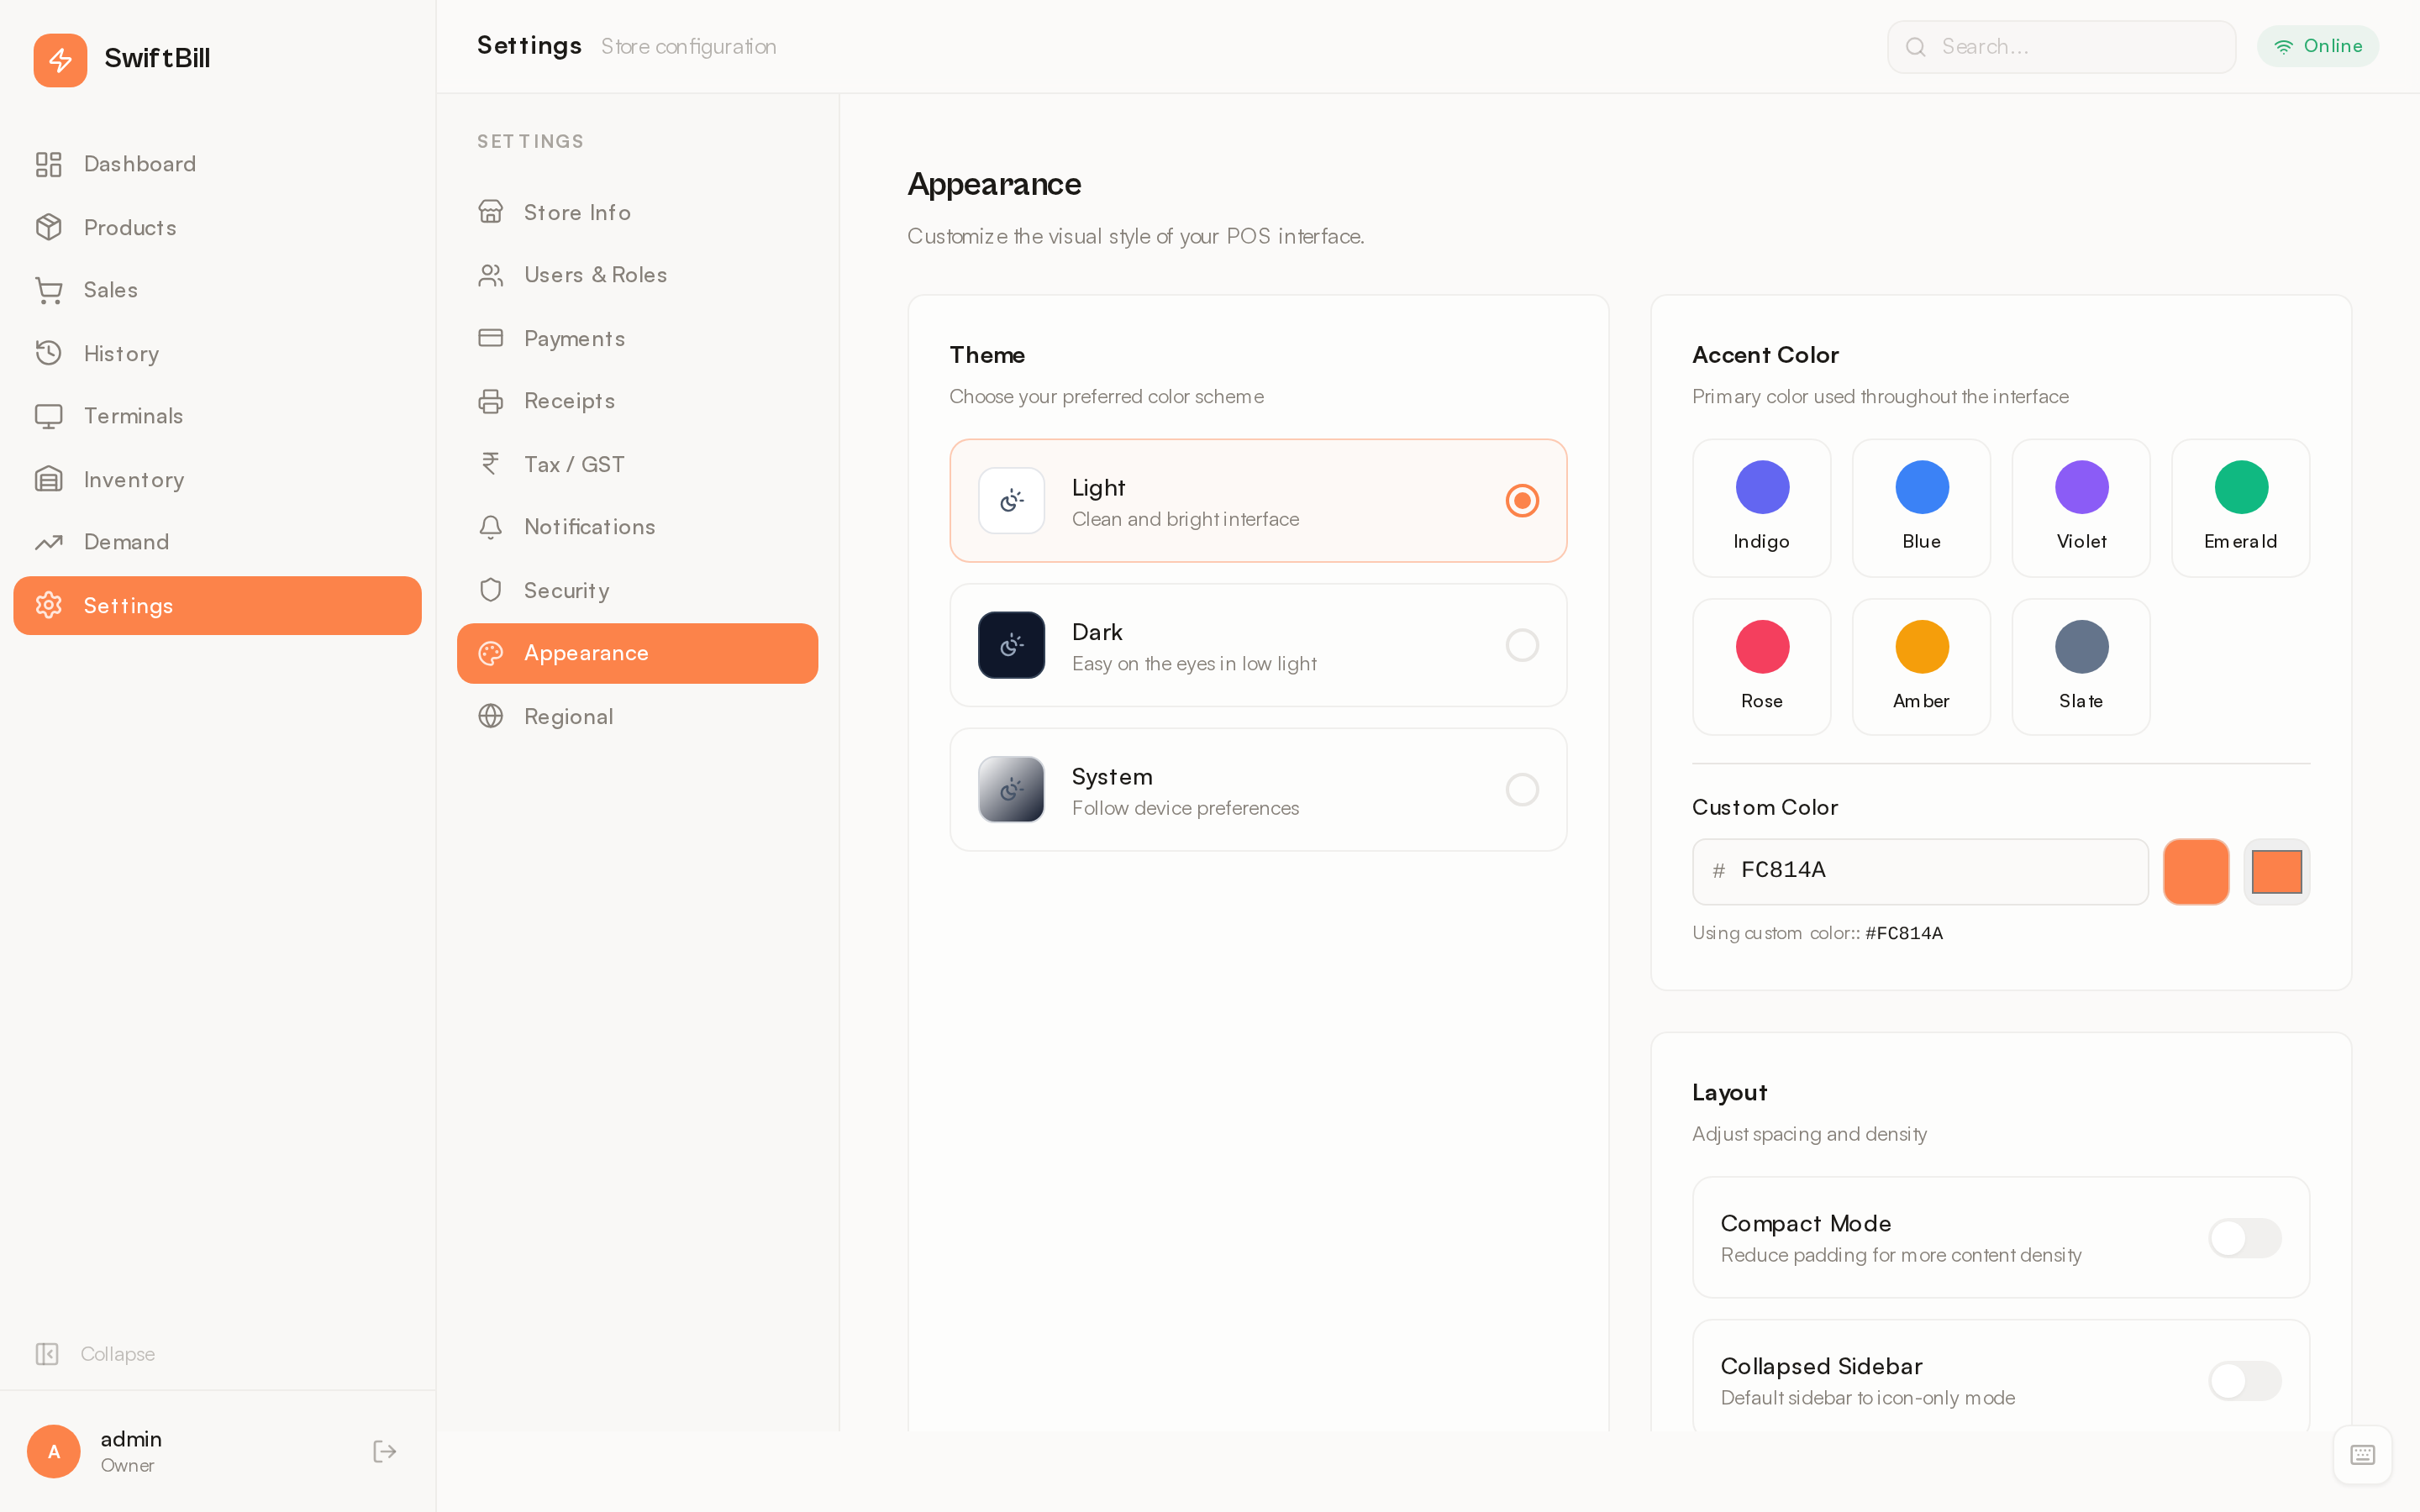The width and height of the screenshot is (2420, 1512).
Task: Open the Products box icon
Action: click(49, 227)
